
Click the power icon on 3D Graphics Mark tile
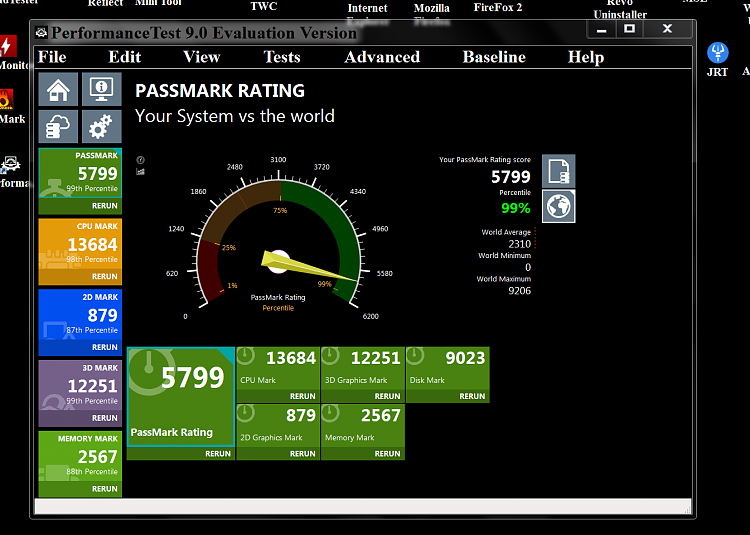331,356
